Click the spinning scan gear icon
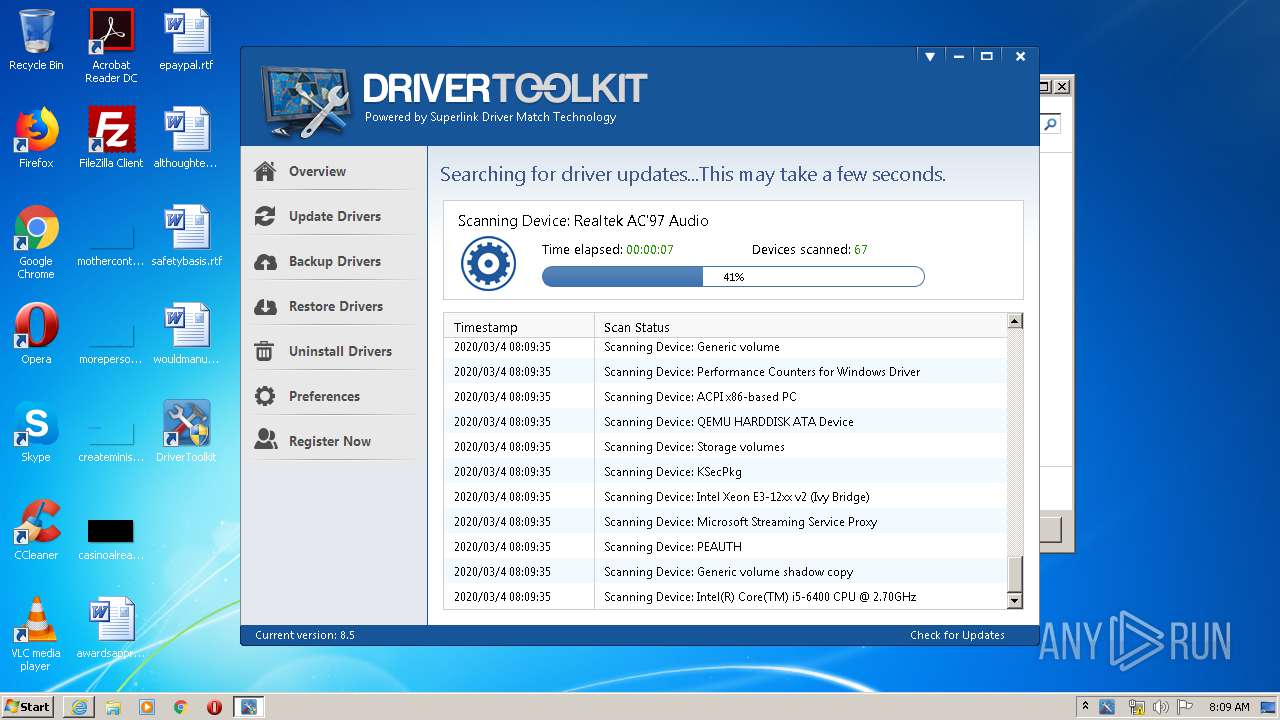1280x720 pixels. point(488,264)
